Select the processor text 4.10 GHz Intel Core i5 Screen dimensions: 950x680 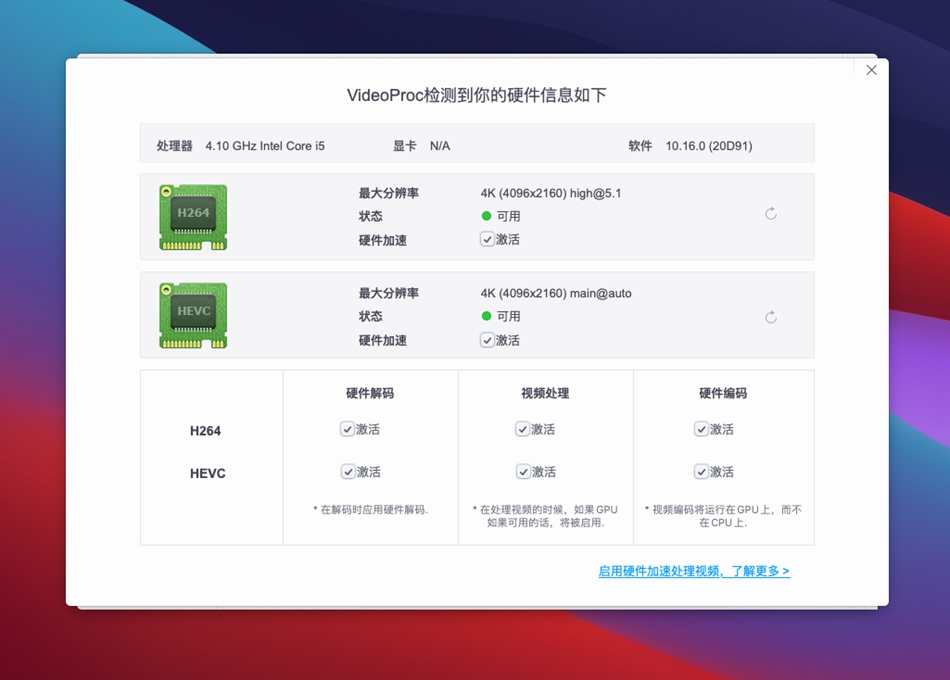pos(265,146)
